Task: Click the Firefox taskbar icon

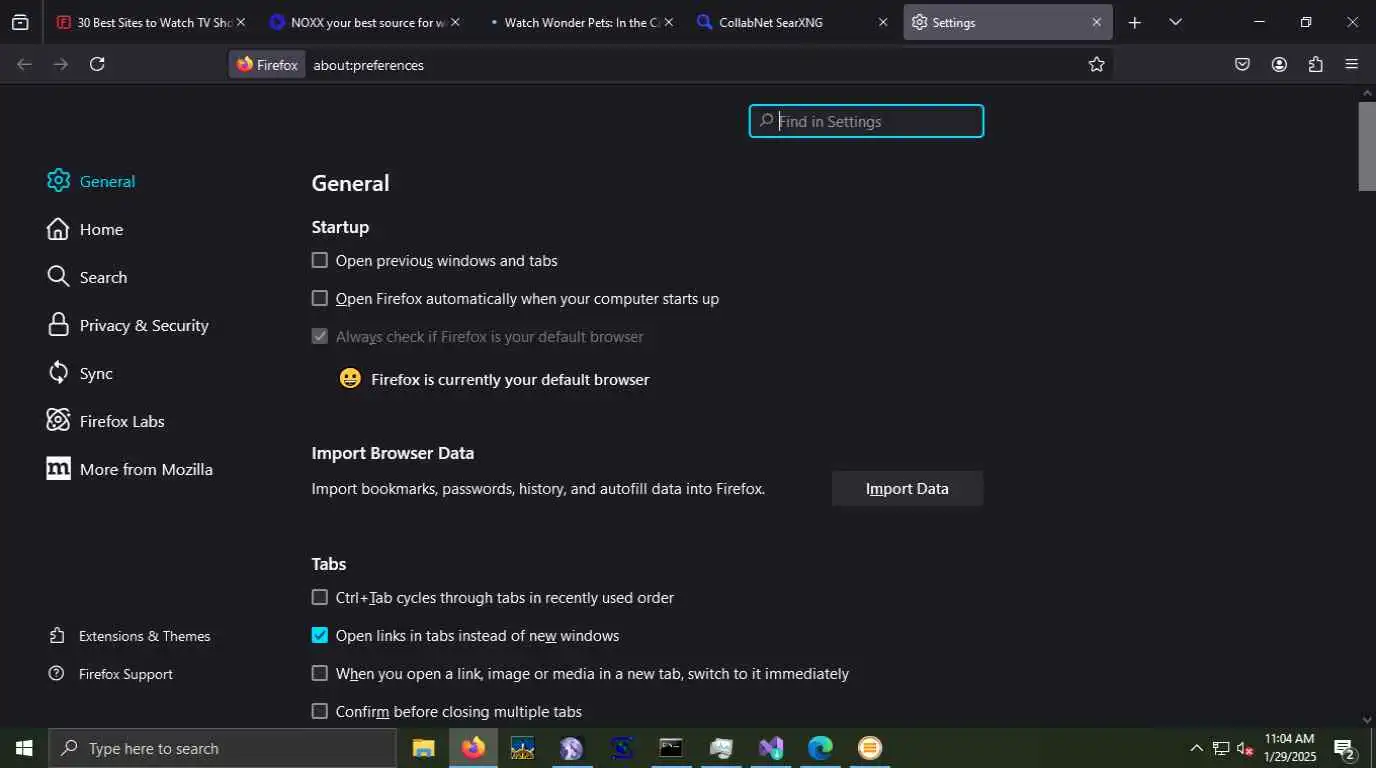Action: [x=473, y=748]
